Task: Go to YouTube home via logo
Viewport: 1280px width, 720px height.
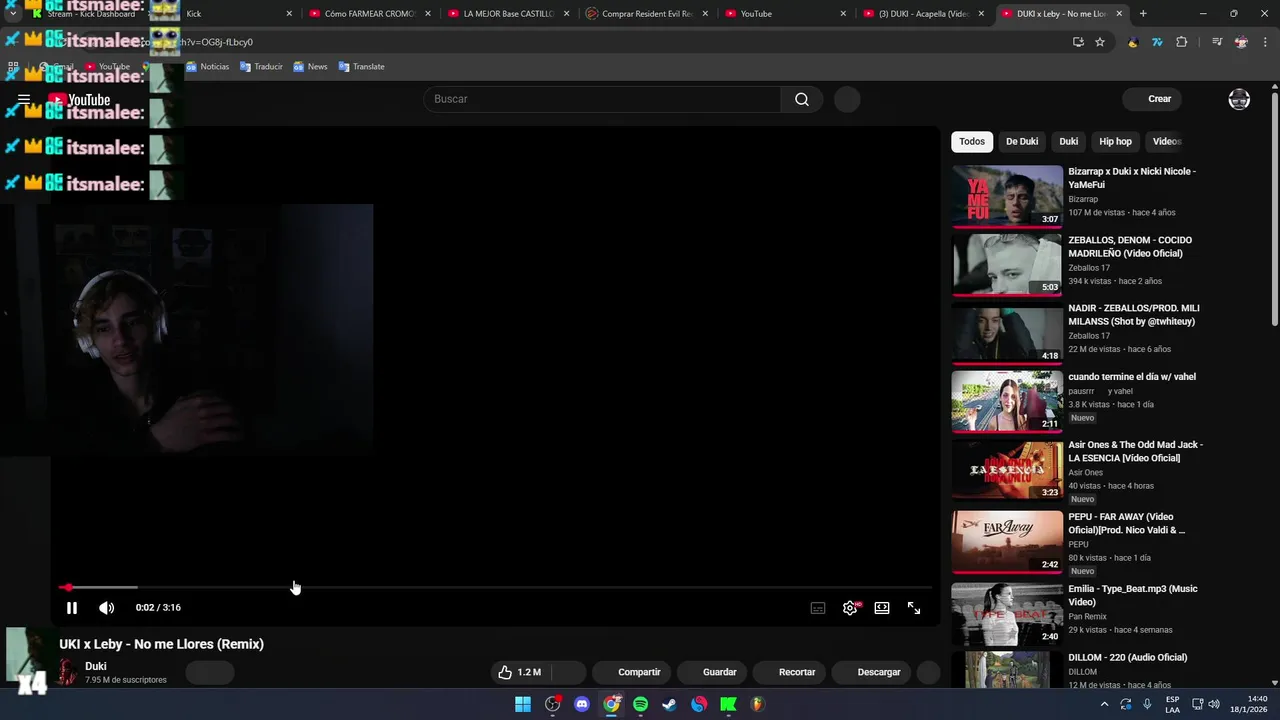Action: [79, 99]
